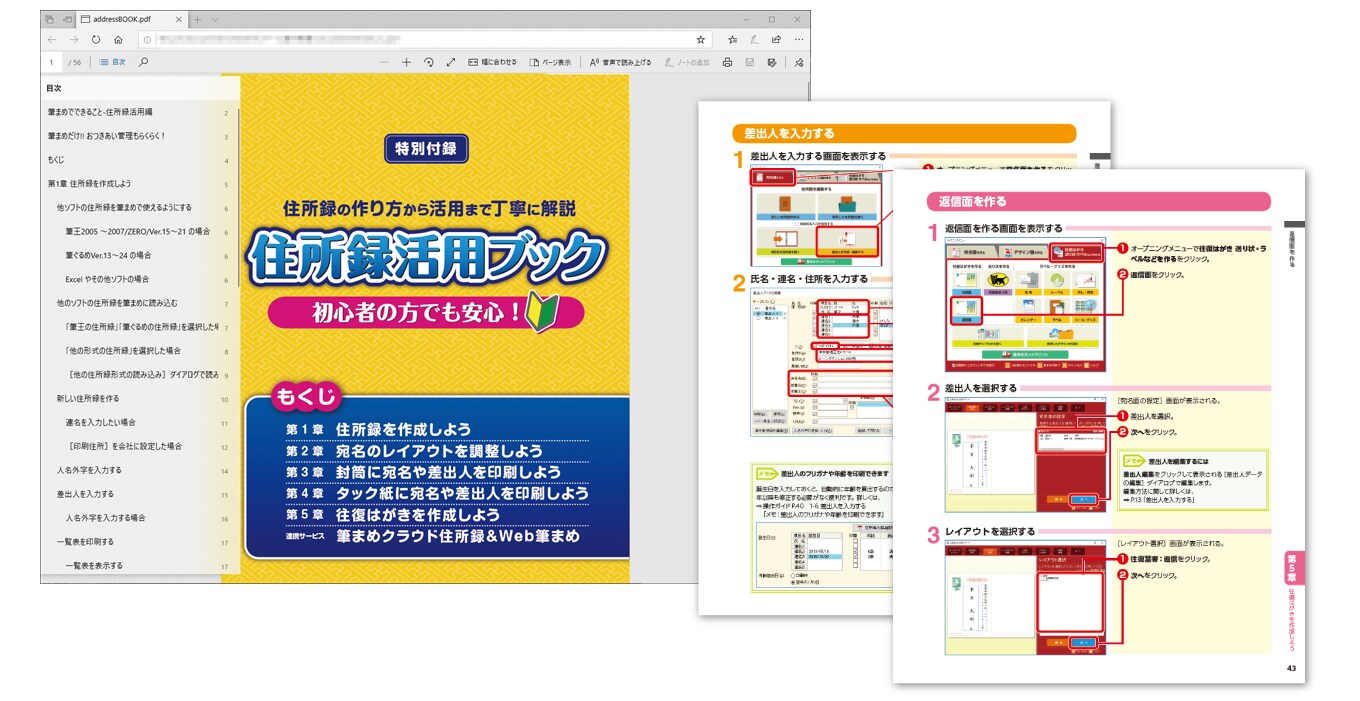Save PDF as with pen-floppy icon
Screen dimensions: 1360x701
click(x=771, y=62)
